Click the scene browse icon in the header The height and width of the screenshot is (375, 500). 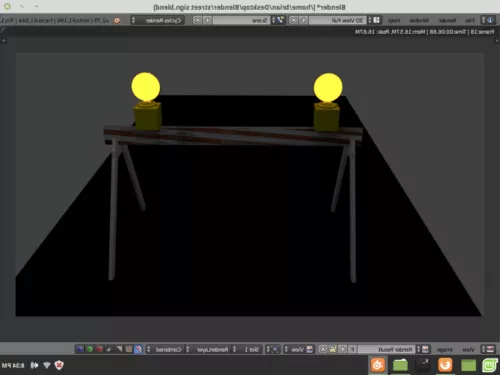[278, 20]
